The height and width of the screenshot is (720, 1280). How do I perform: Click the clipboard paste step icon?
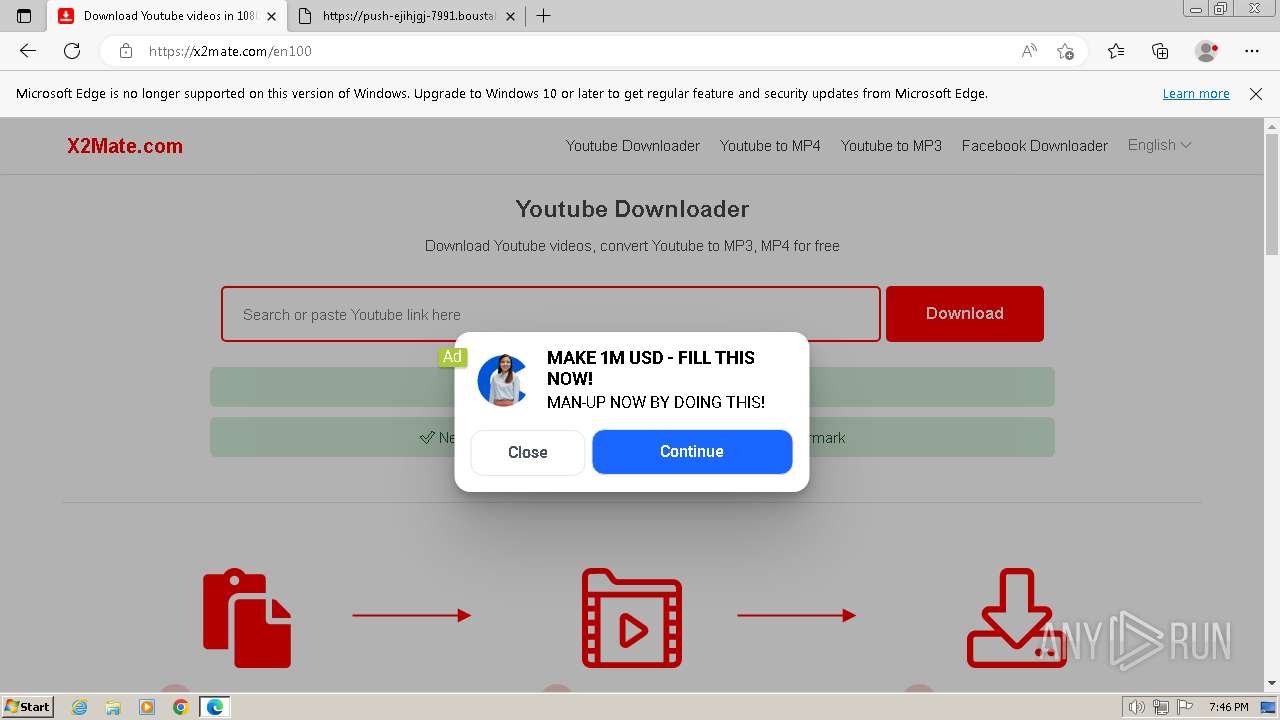pyautogui.click(x=247, y=618)
